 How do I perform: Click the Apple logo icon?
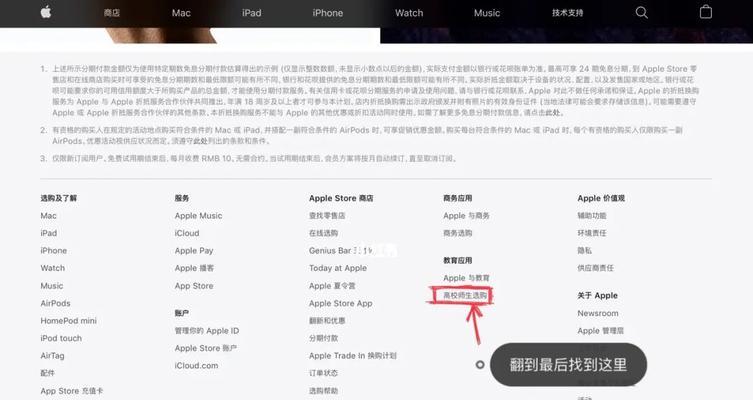point(46,12)
